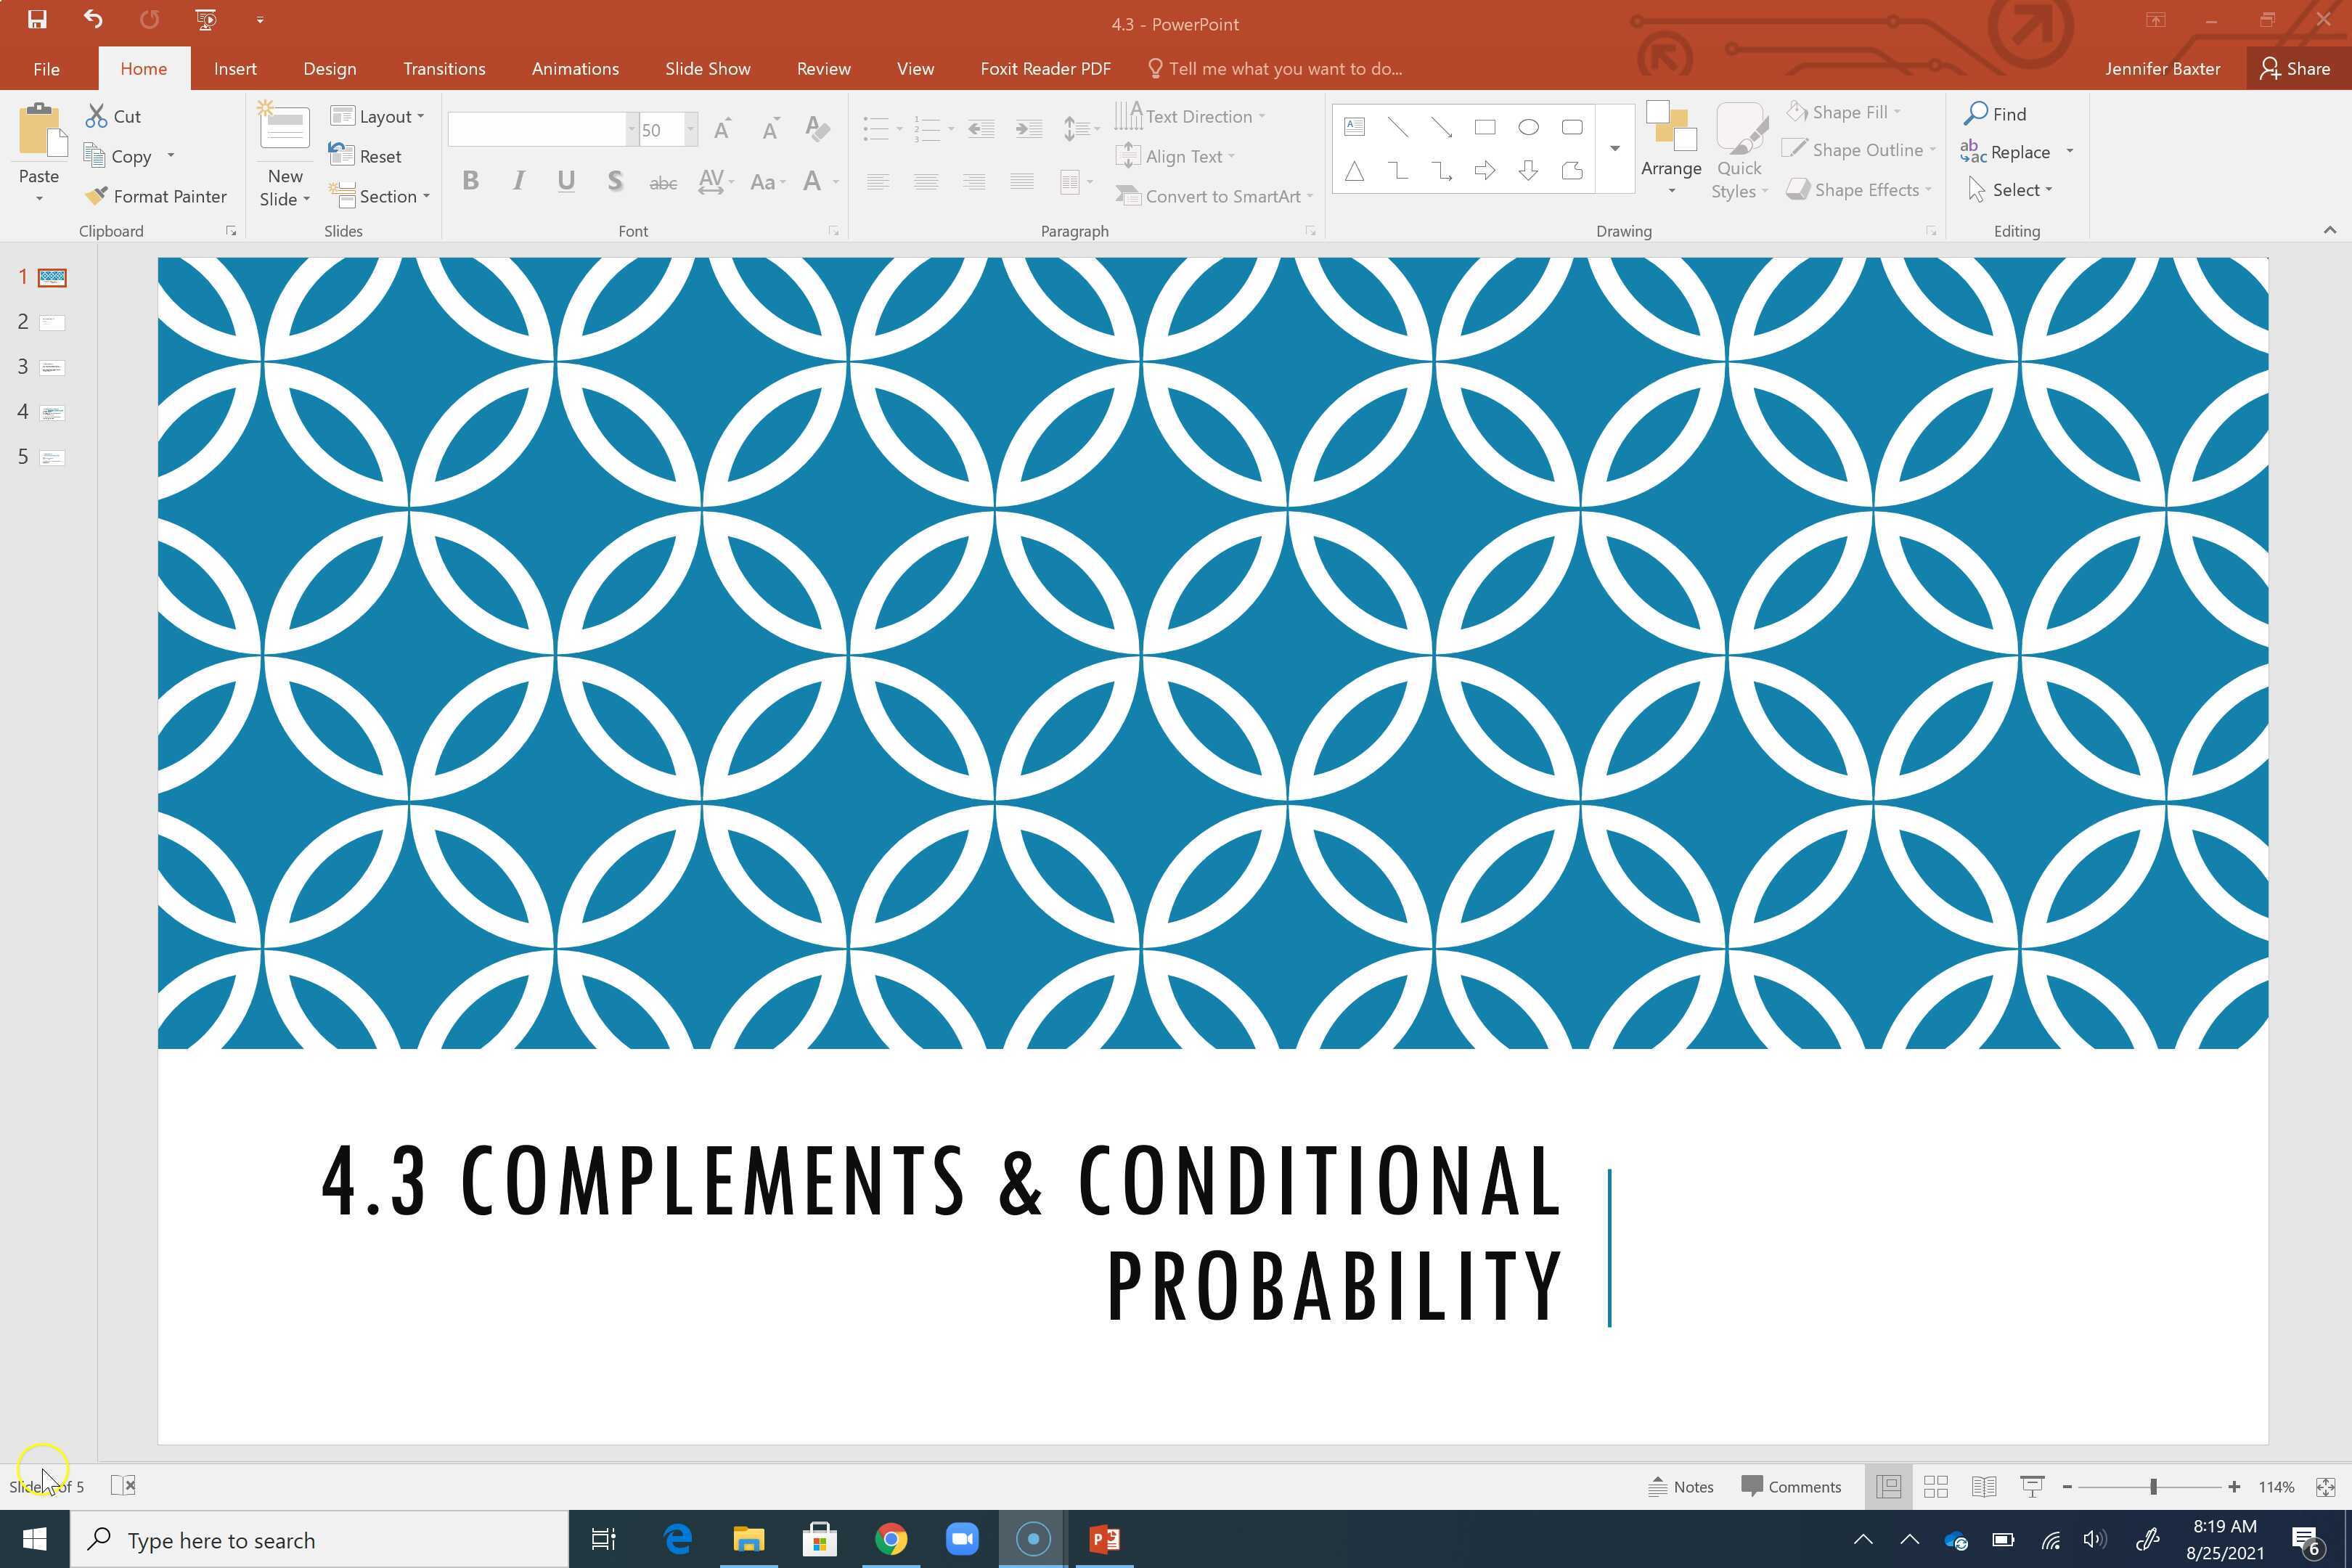Image resolution: width=2352 pixels, height=1568 pixels.
Task: Start presentation from beginning icon
Action: (206, 19)
